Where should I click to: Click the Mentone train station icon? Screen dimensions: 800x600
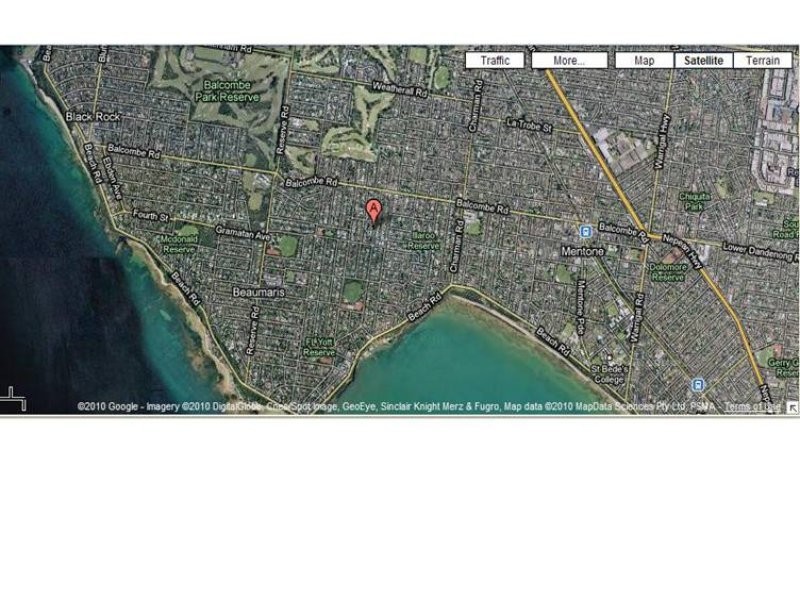(x=587, y=232)
